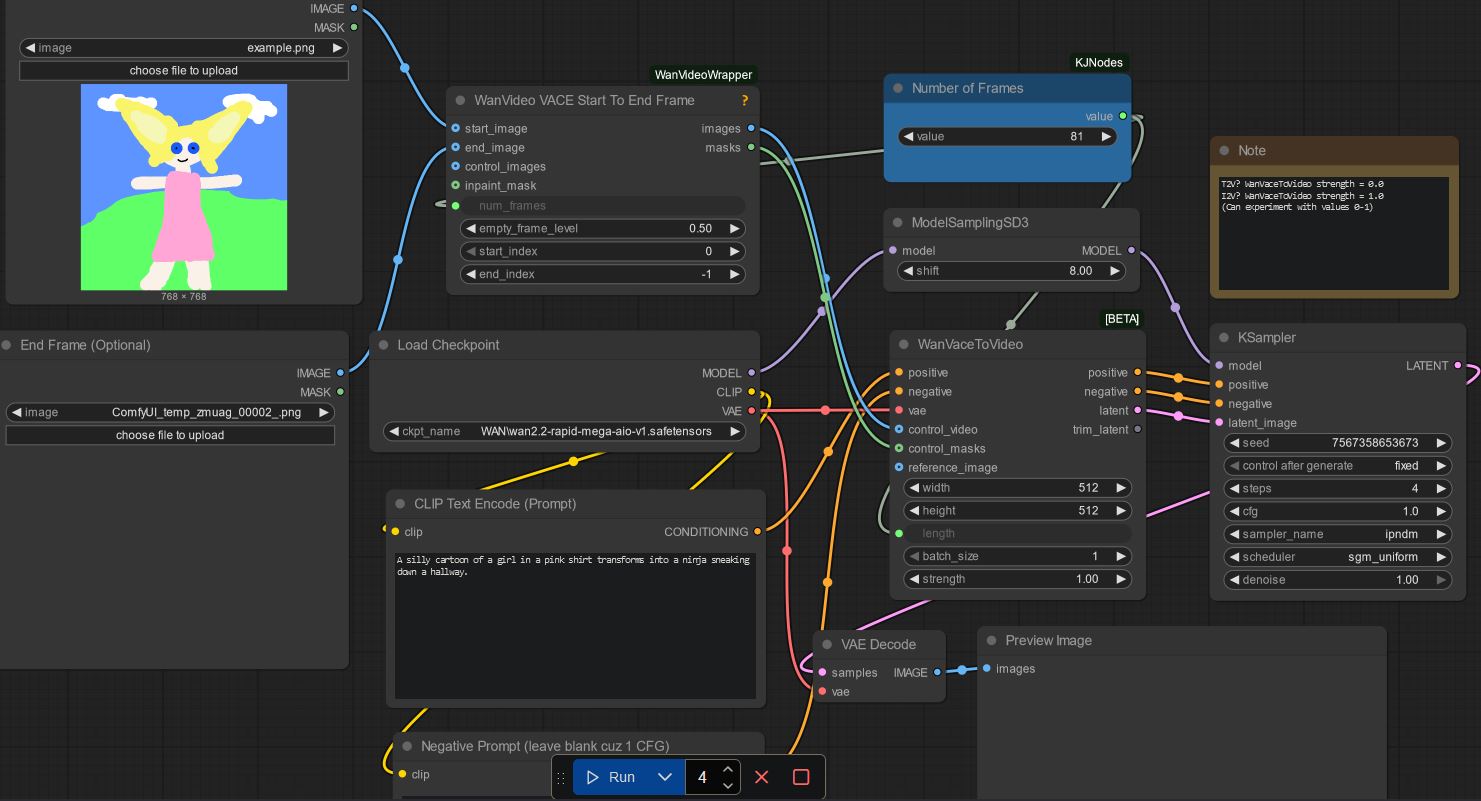This screenshot has width=1481, height=801.
Task: Open the sampler_name ipndm dropdown
Action: 1338,534
